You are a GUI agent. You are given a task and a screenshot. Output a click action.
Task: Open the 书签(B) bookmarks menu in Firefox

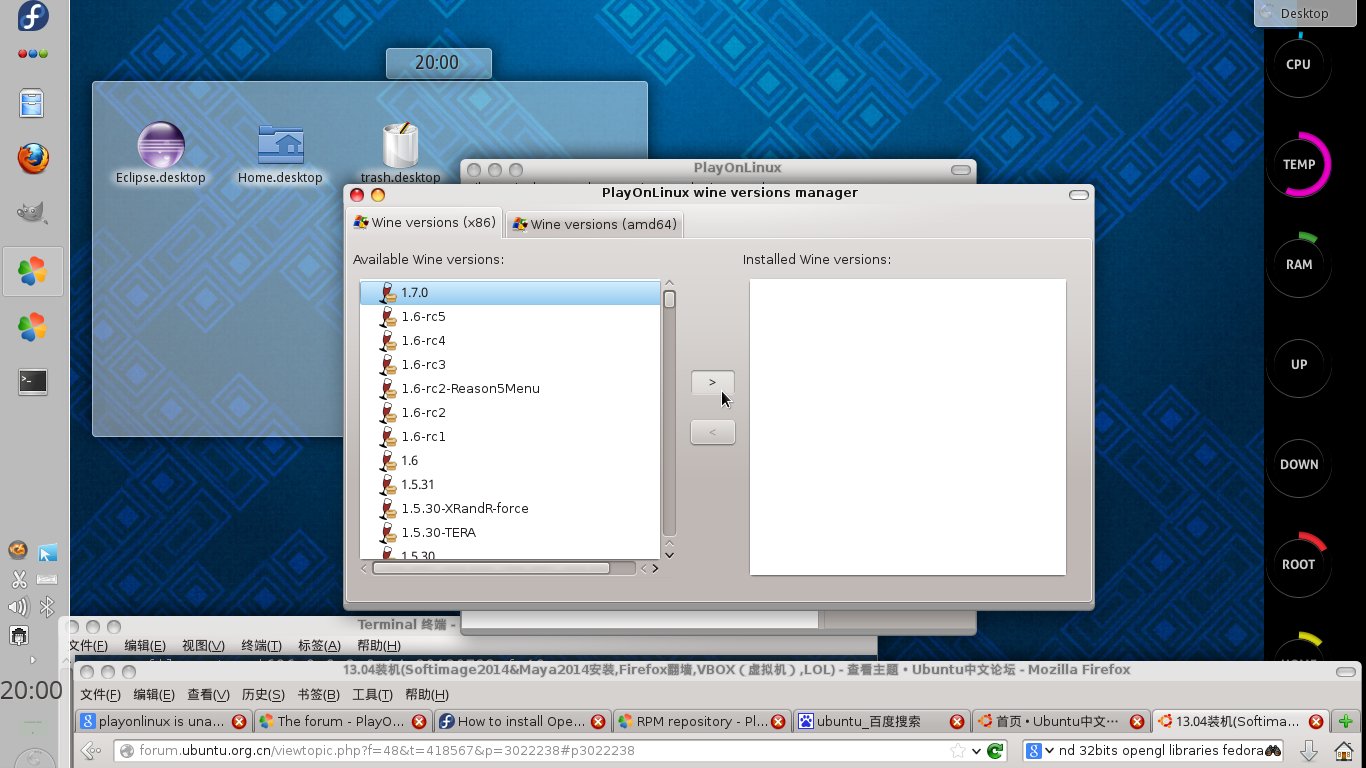pos(318,695)
